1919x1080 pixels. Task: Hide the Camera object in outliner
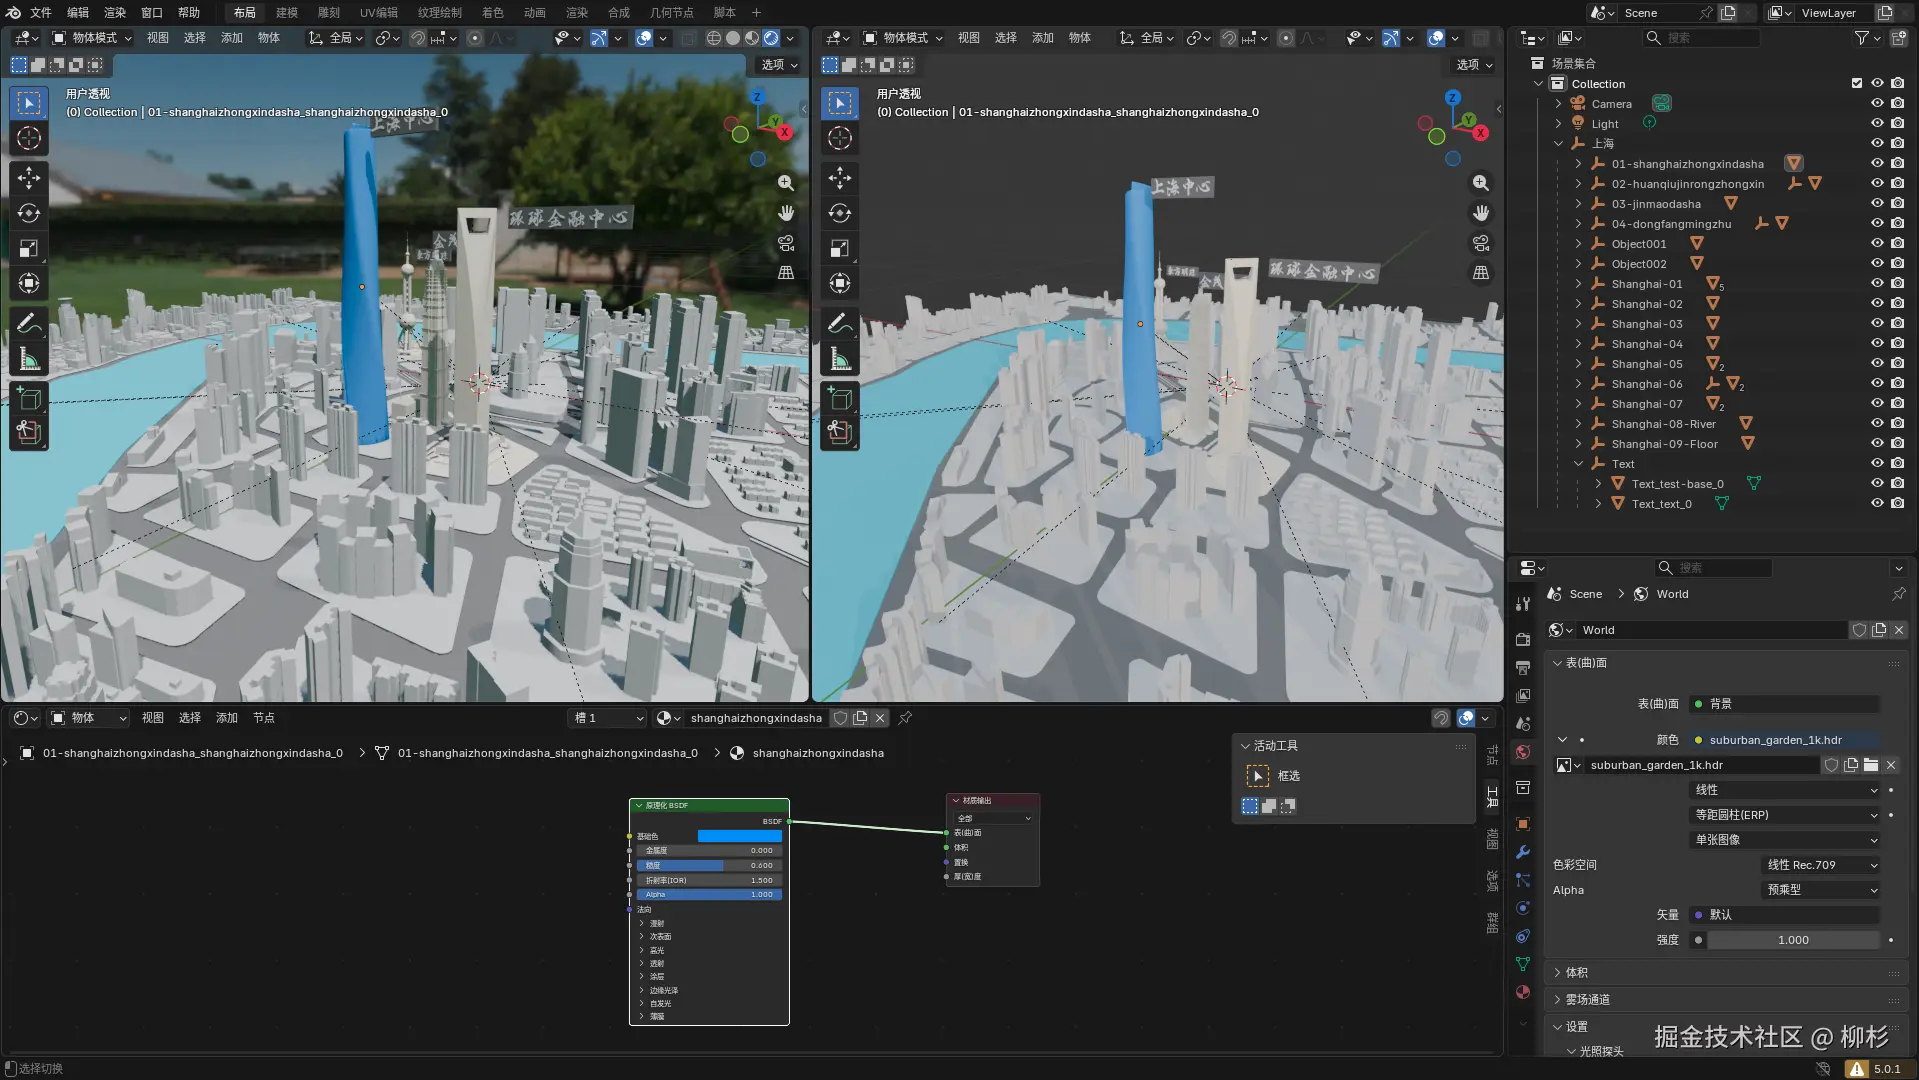(1877, 103)
